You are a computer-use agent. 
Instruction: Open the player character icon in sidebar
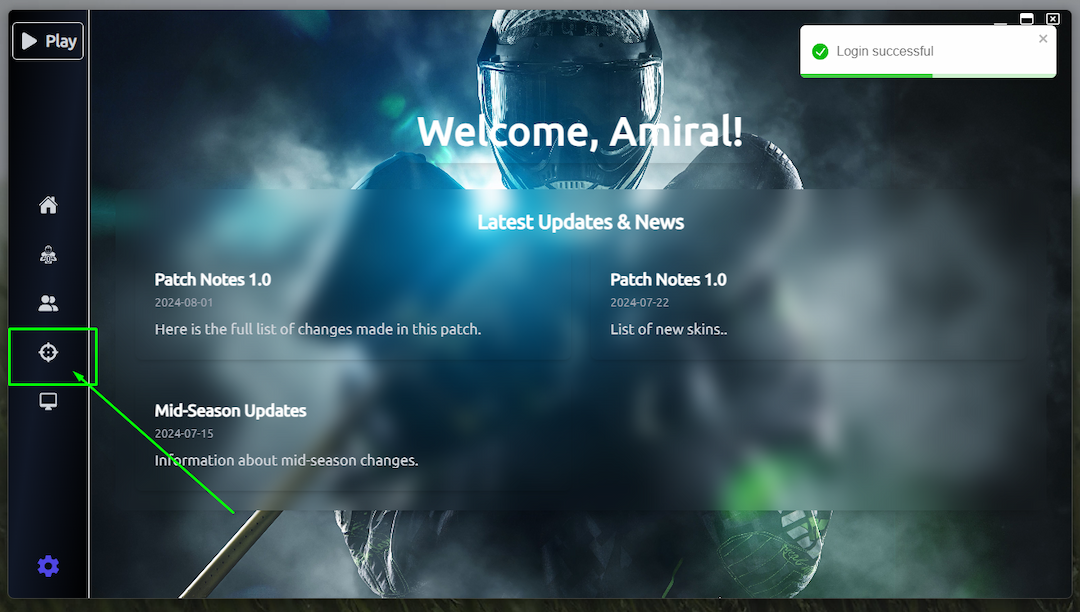tap(48, 255)
